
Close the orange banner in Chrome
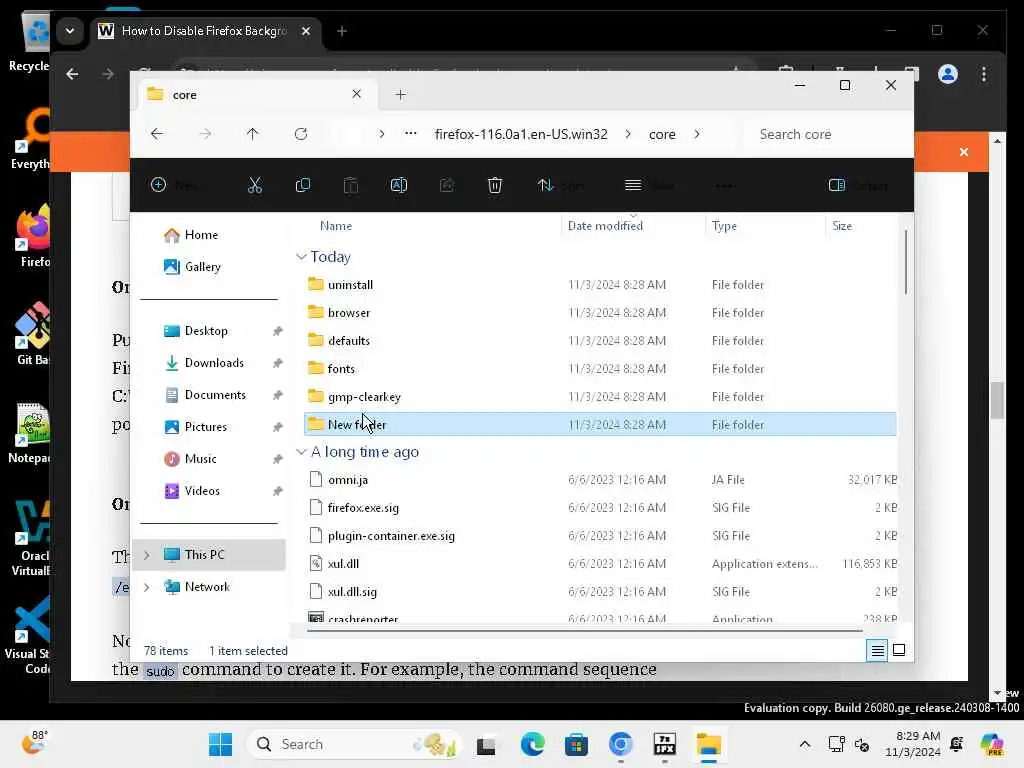click(963, 152)
